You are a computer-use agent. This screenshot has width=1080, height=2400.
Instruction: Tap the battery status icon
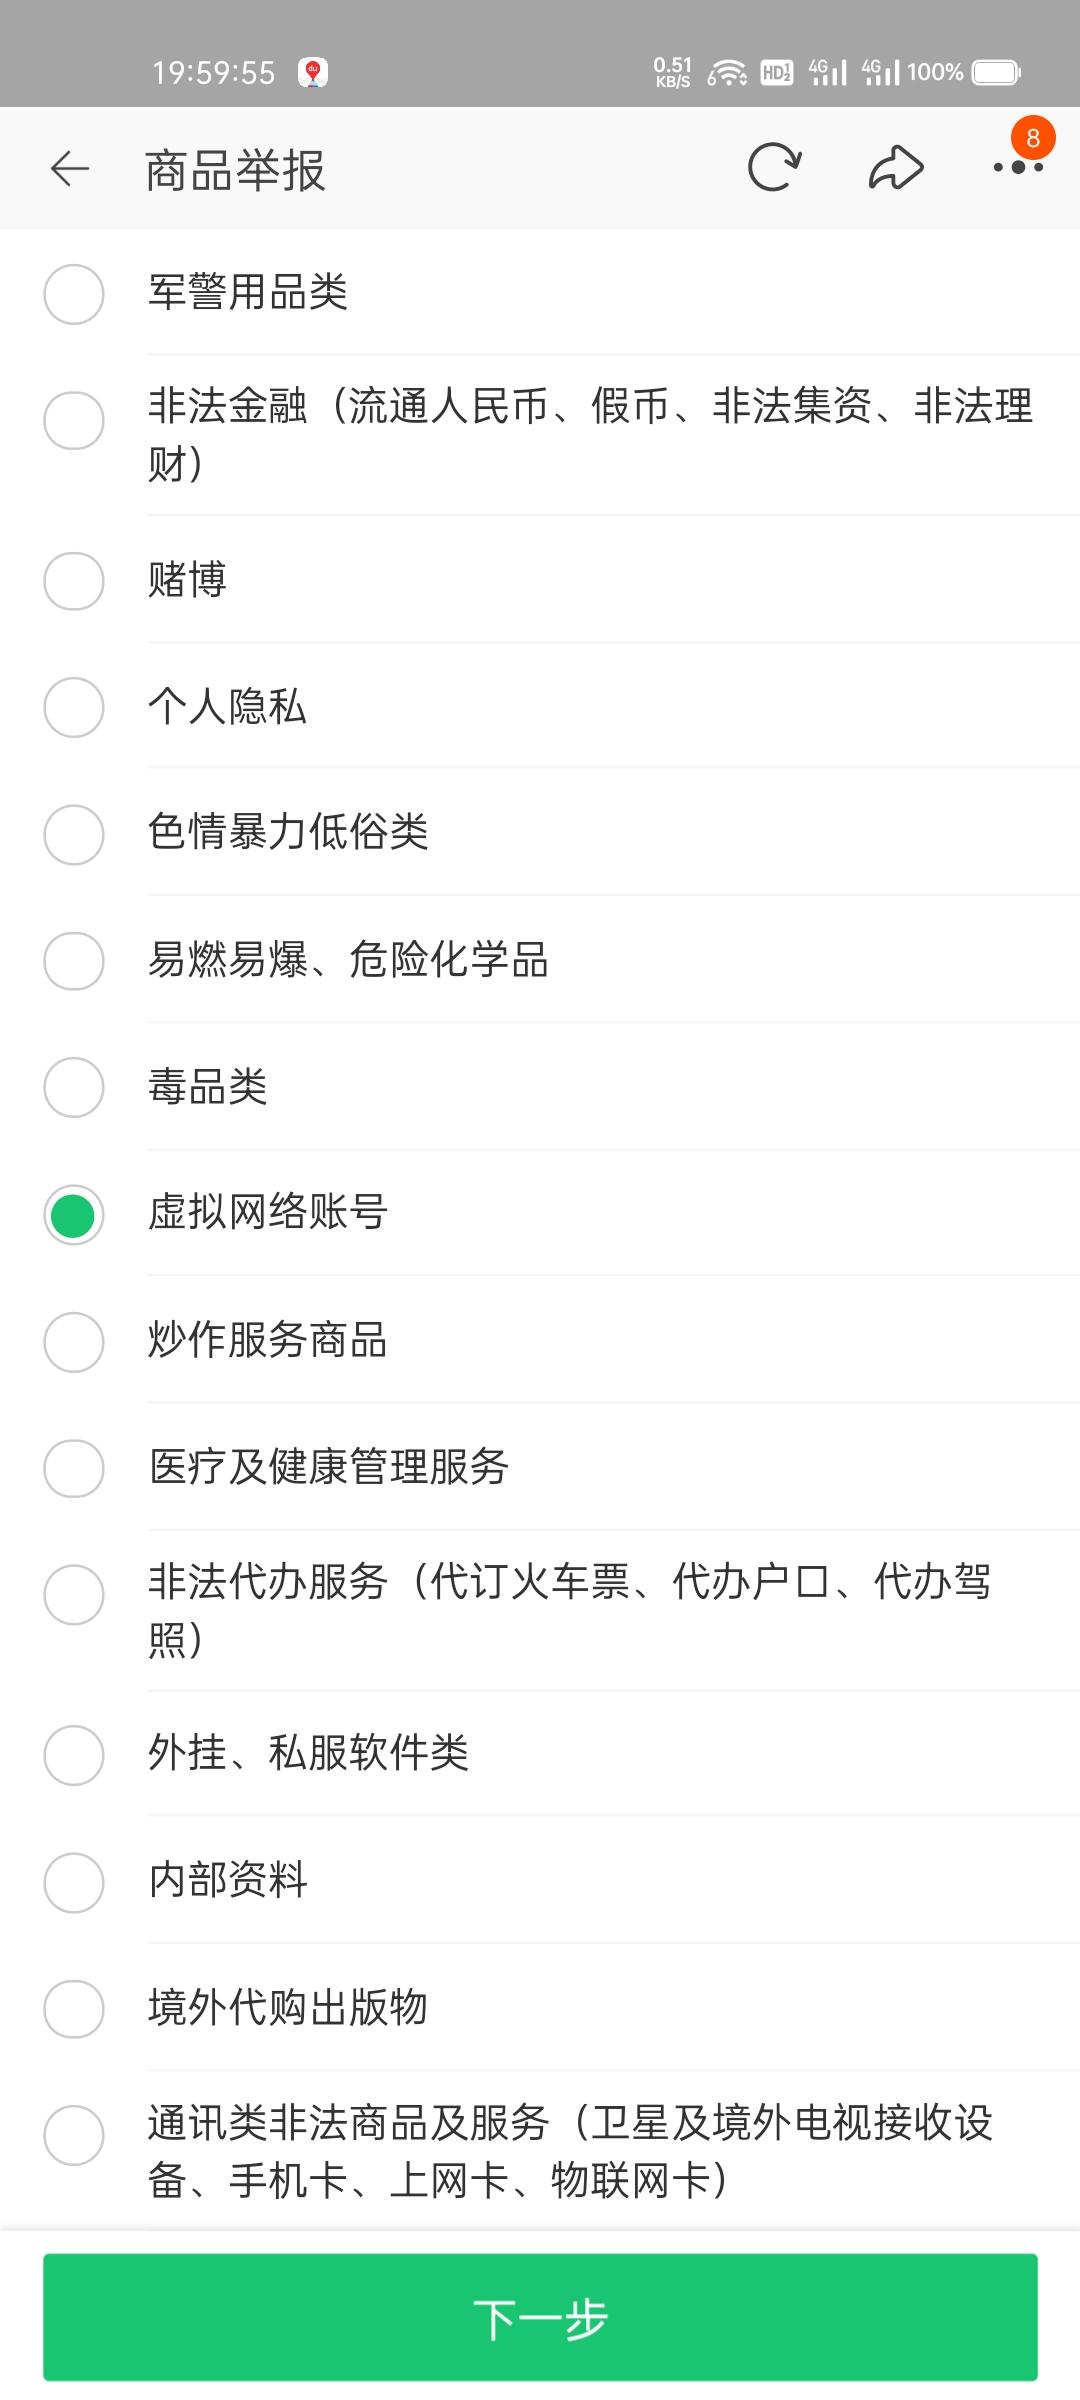tap(996, 72)
